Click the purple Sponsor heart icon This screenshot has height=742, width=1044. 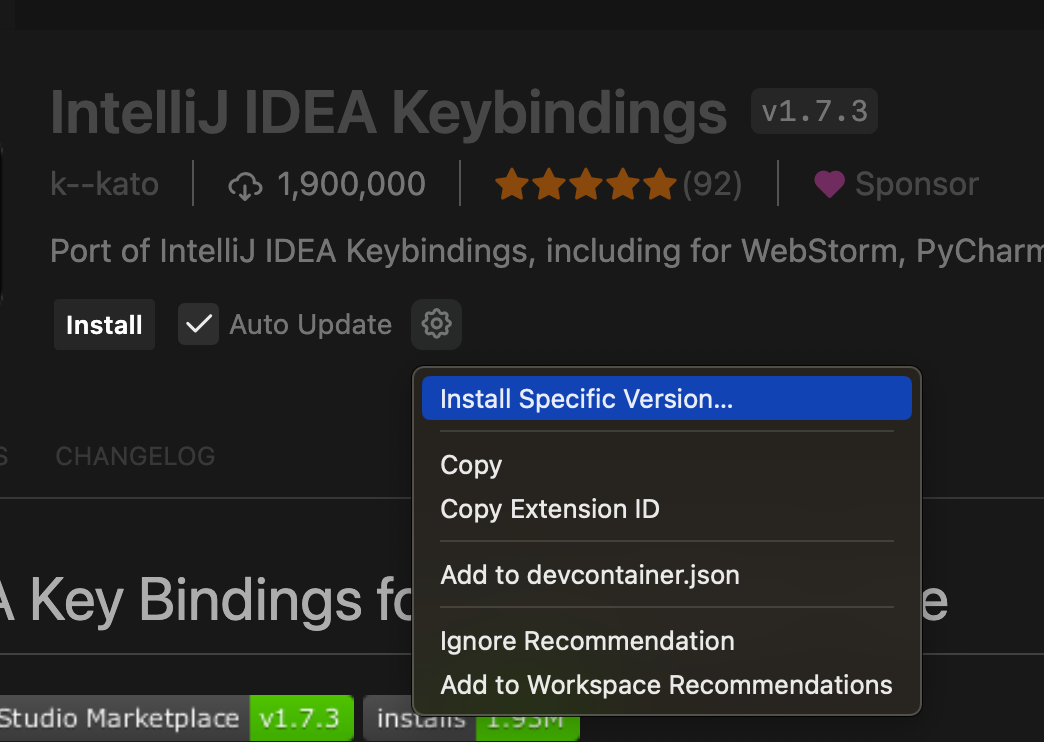[x=829, y=184]
